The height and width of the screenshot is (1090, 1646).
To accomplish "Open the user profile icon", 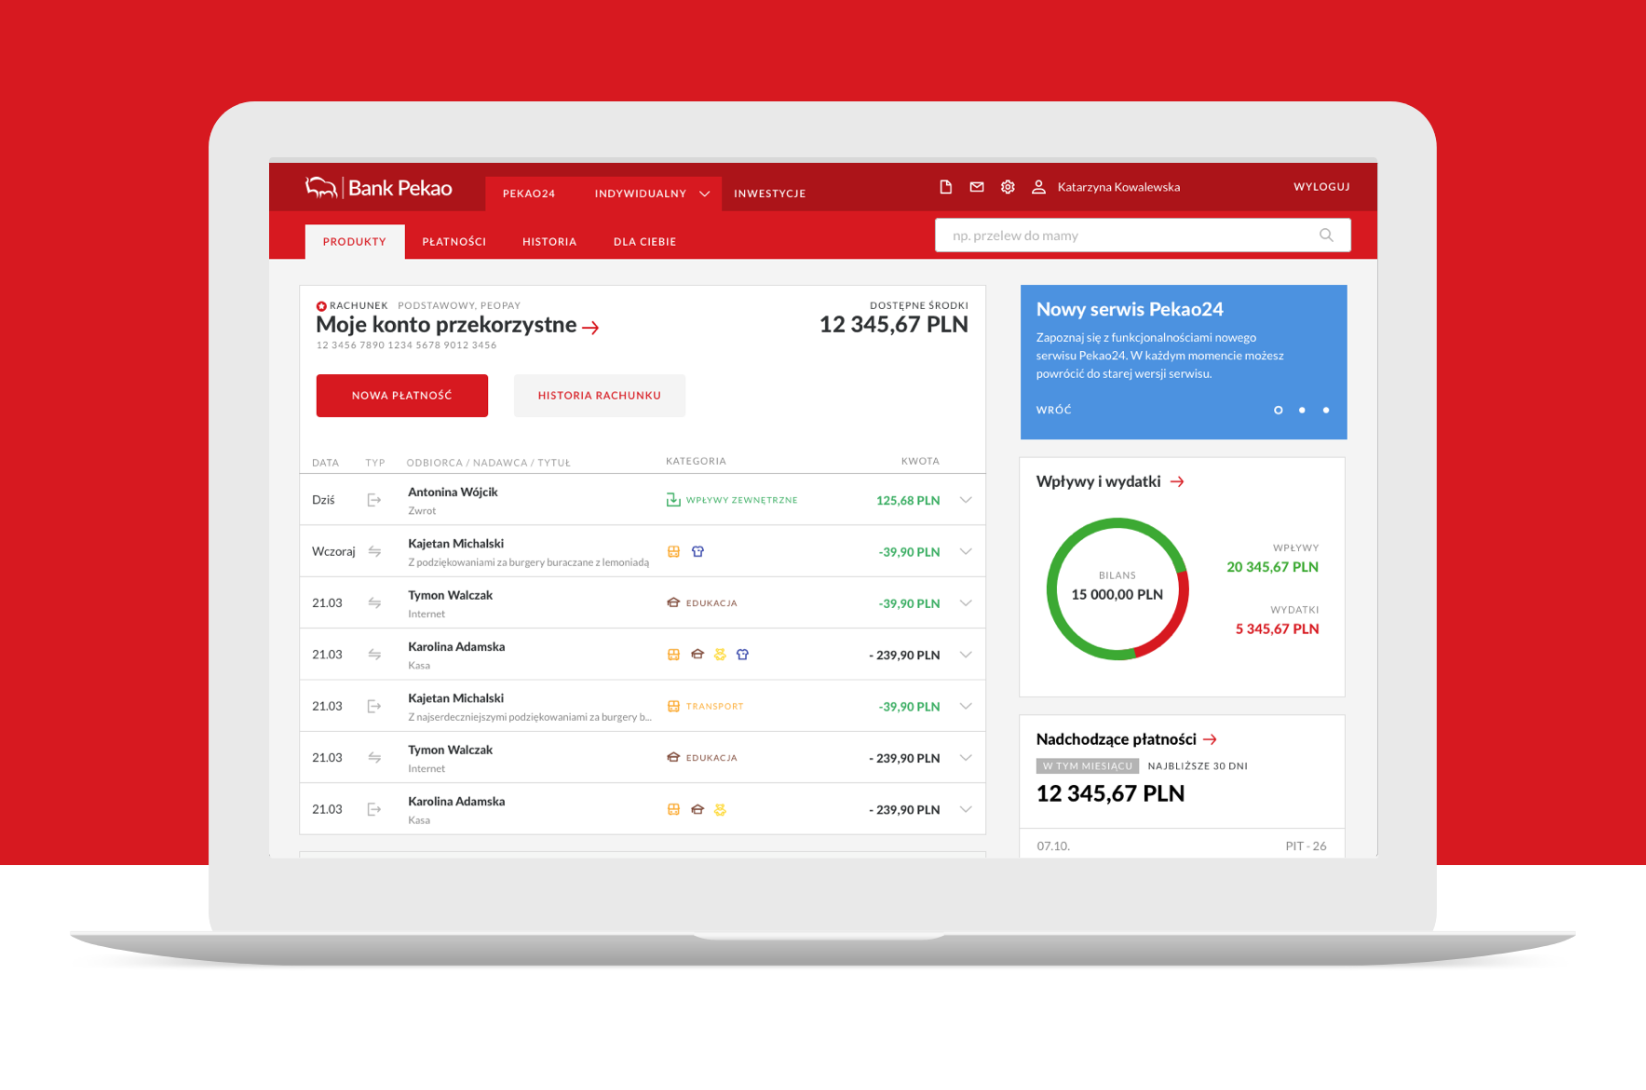I will pos(1038,186).
